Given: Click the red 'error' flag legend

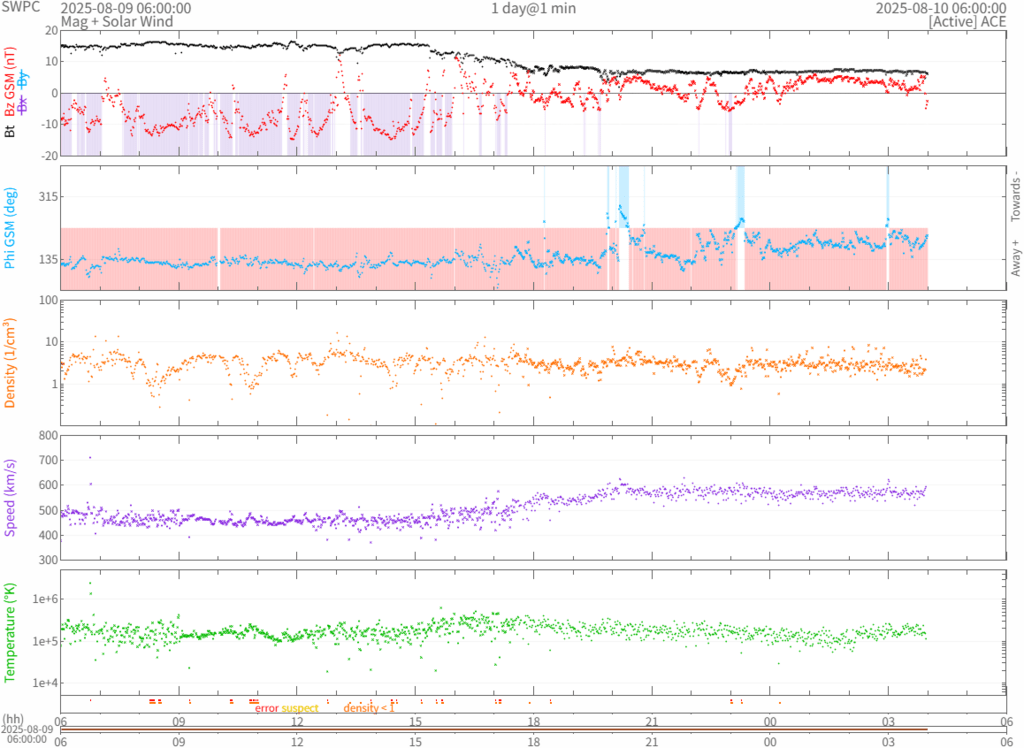Looking at the screenshot, I should tap(266, 708).
